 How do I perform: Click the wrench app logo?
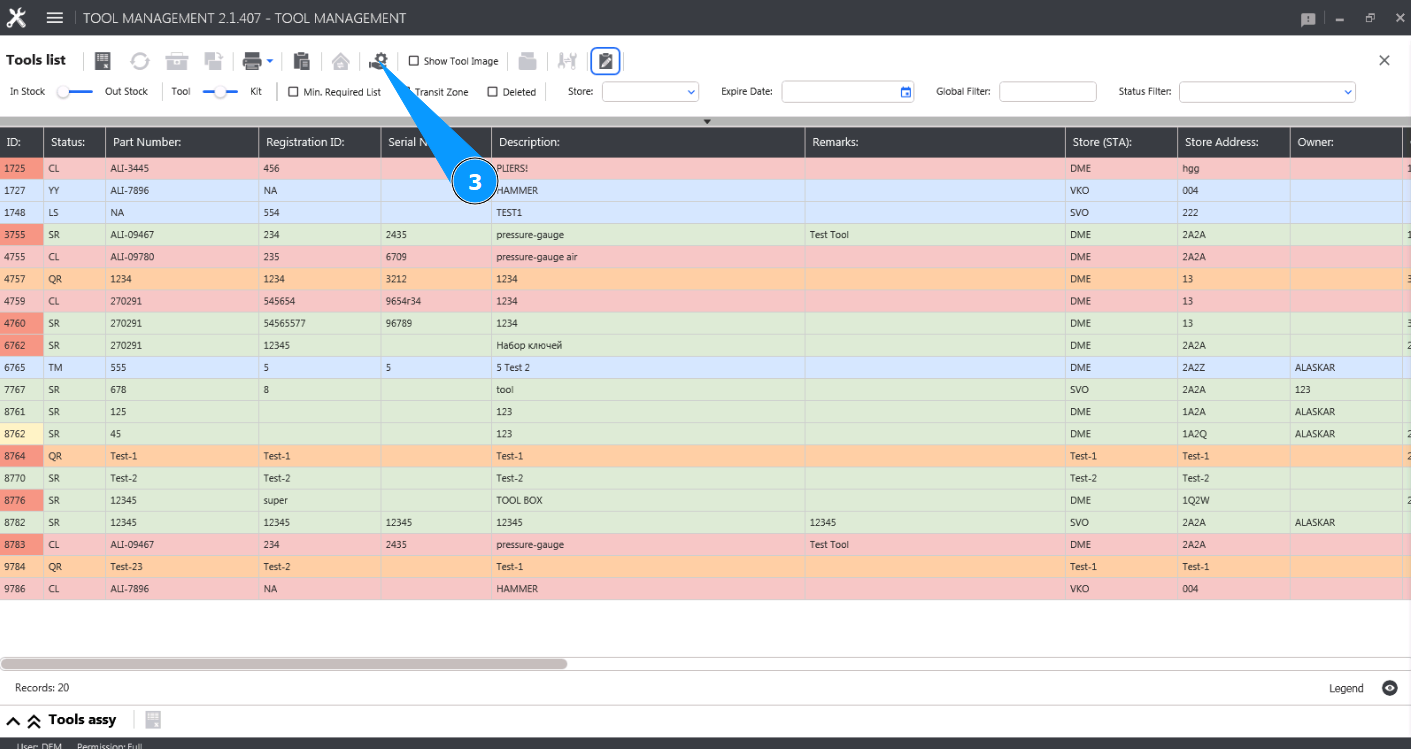coord(16,18)
